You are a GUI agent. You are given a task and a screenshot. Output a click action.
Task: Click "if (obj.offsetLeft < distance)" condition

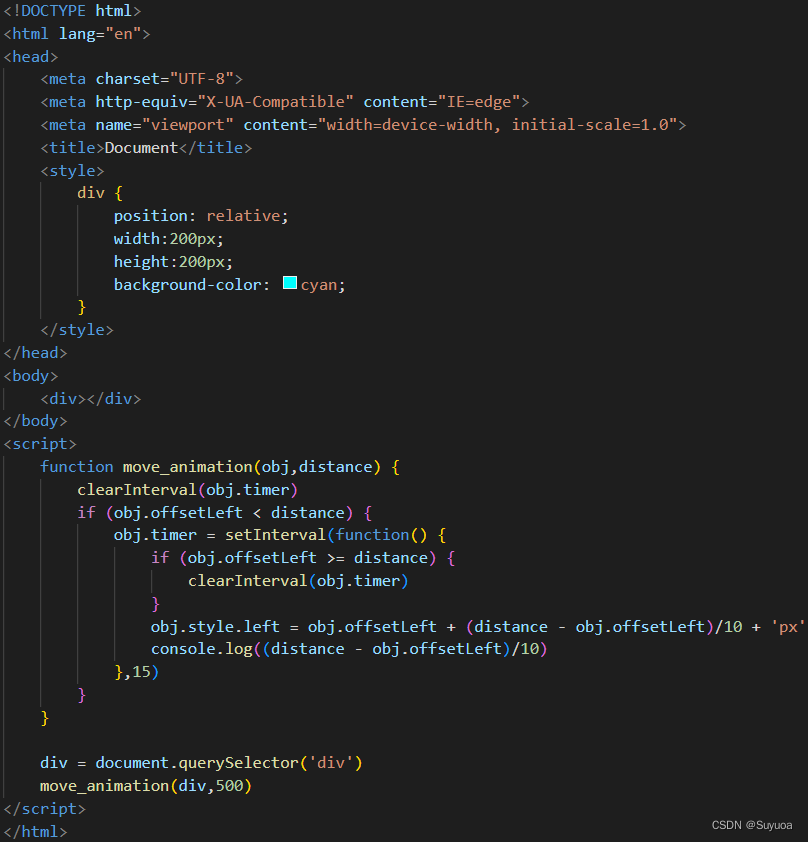point(215,513)
